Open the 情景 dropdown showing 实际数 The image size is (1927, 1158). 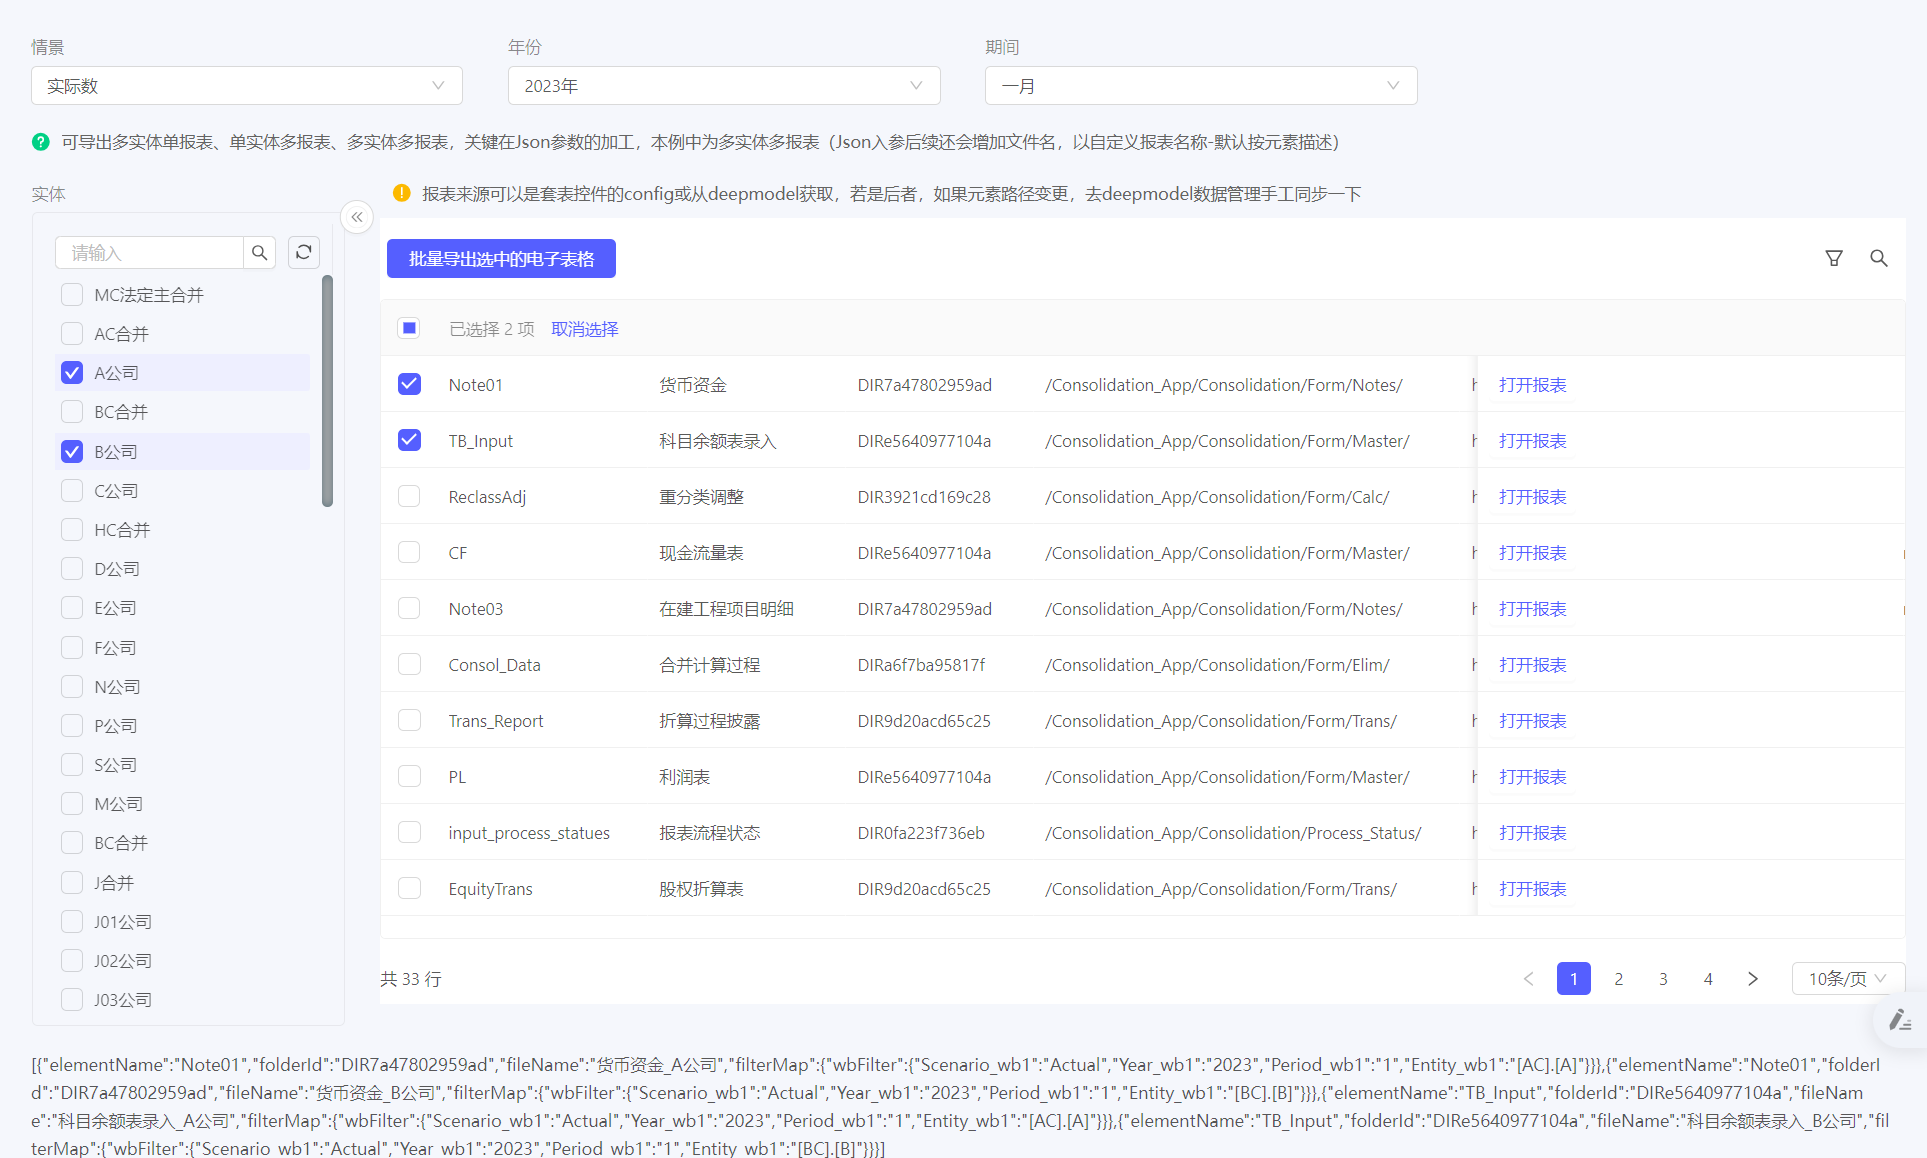246,86
